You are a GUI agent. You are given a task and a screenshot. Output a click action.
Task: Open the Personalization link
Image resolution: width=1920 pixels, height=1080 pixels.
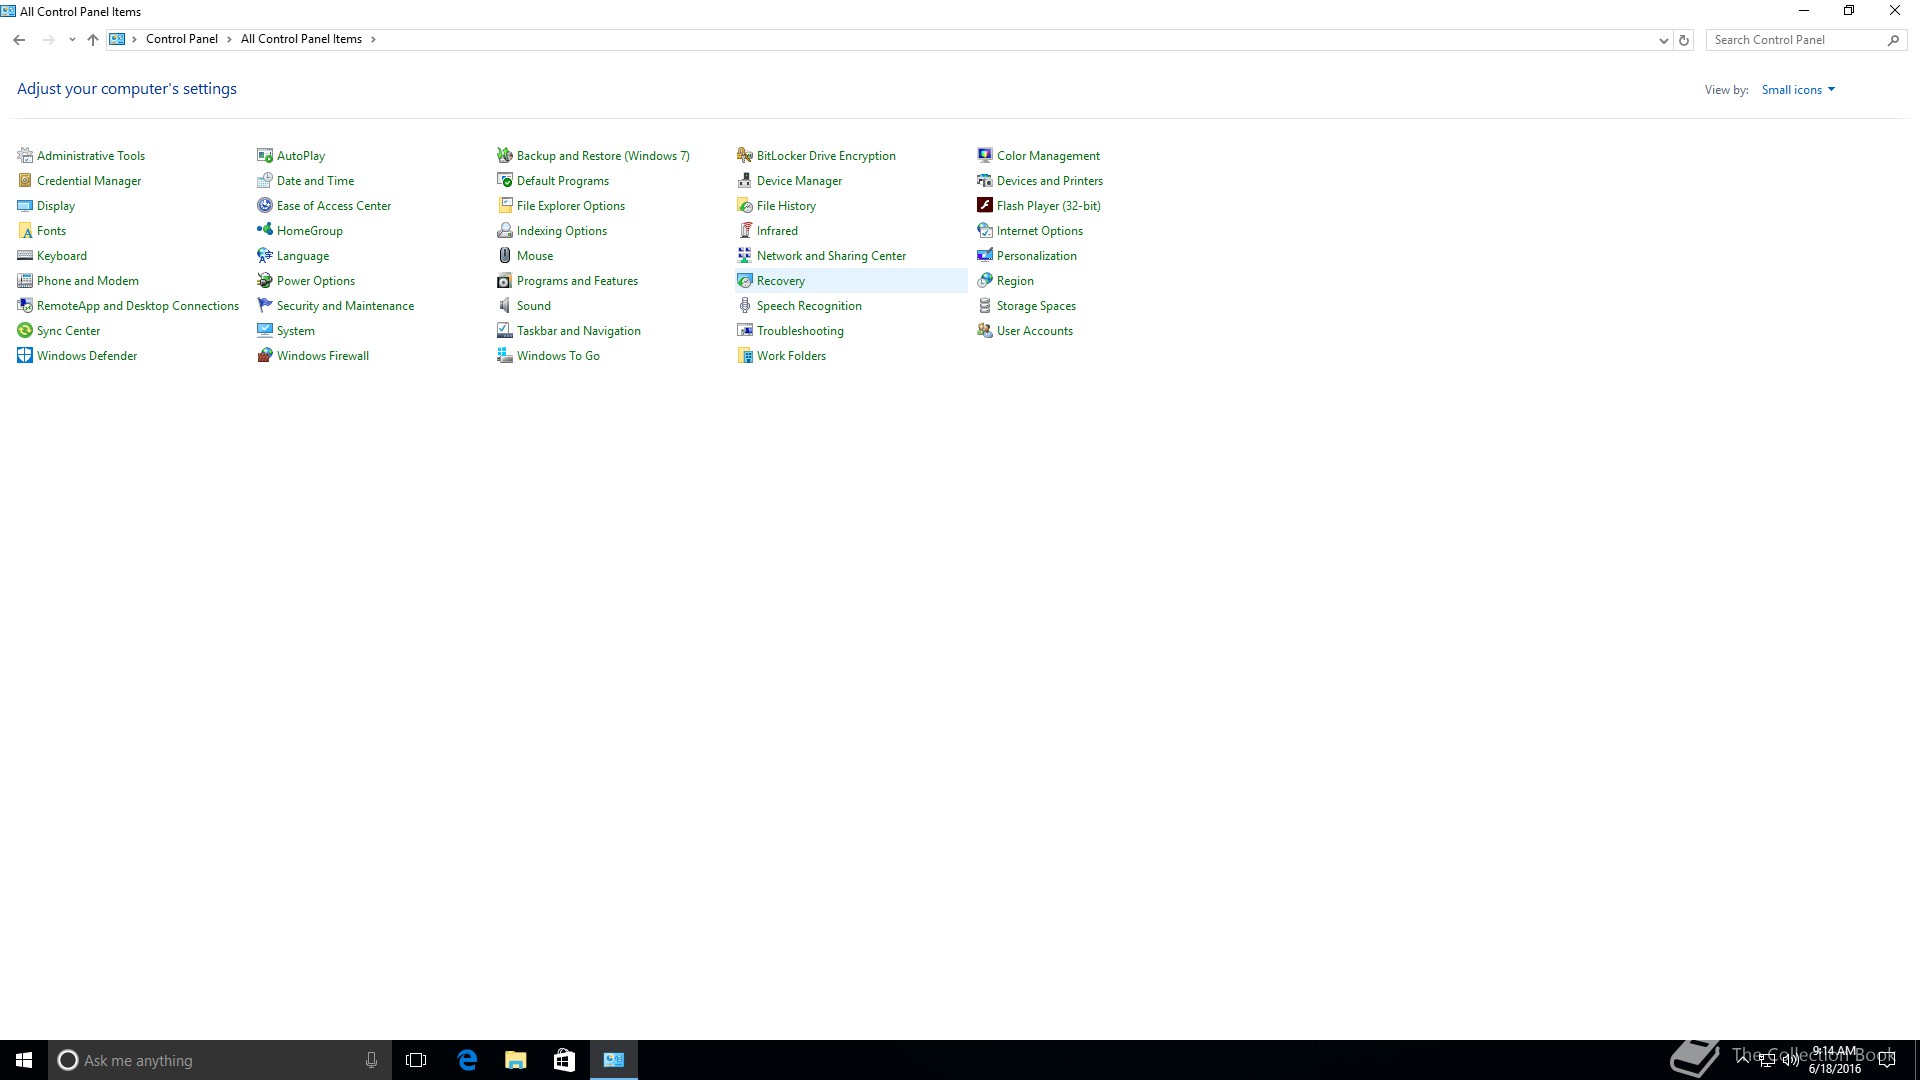pyautogui.click(x=1037, y=256)
